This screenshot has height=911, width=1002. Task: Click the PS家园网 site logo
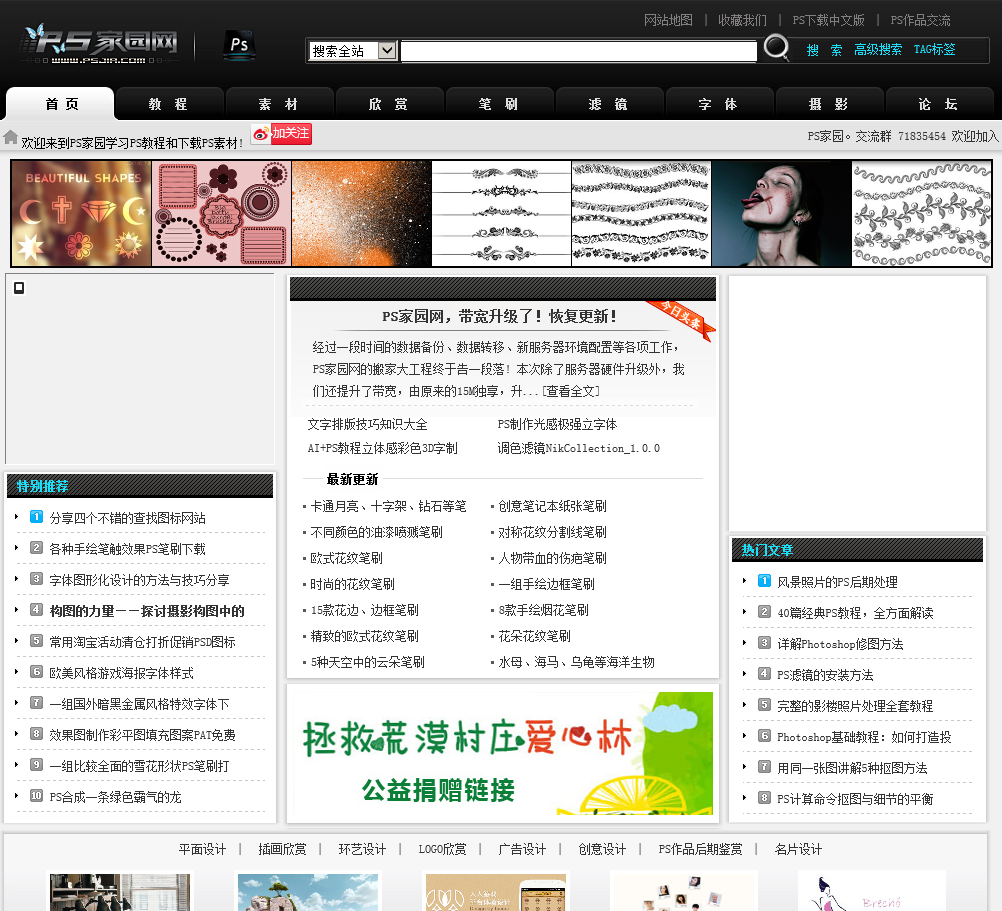point(99,45)
